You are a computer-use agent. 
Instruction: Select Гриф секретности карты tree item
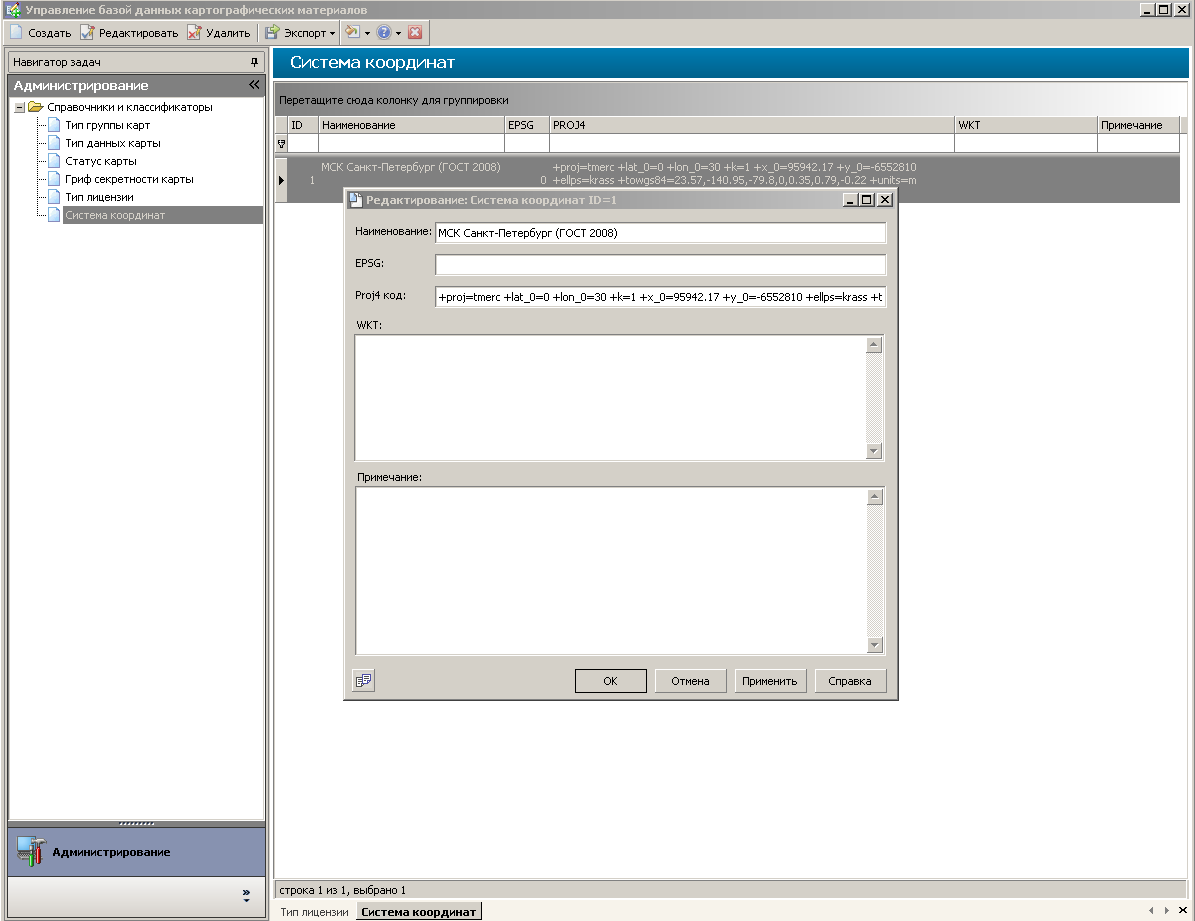[x=129, y=179]
